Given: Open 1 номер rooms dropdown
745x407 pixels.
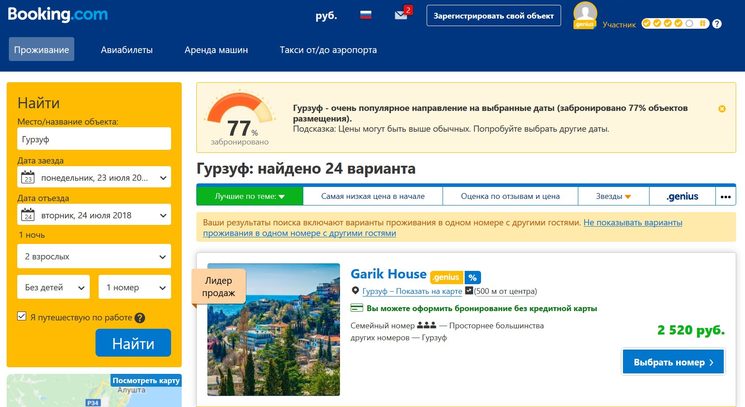Looking at the screenshot, I should [135, 287].
